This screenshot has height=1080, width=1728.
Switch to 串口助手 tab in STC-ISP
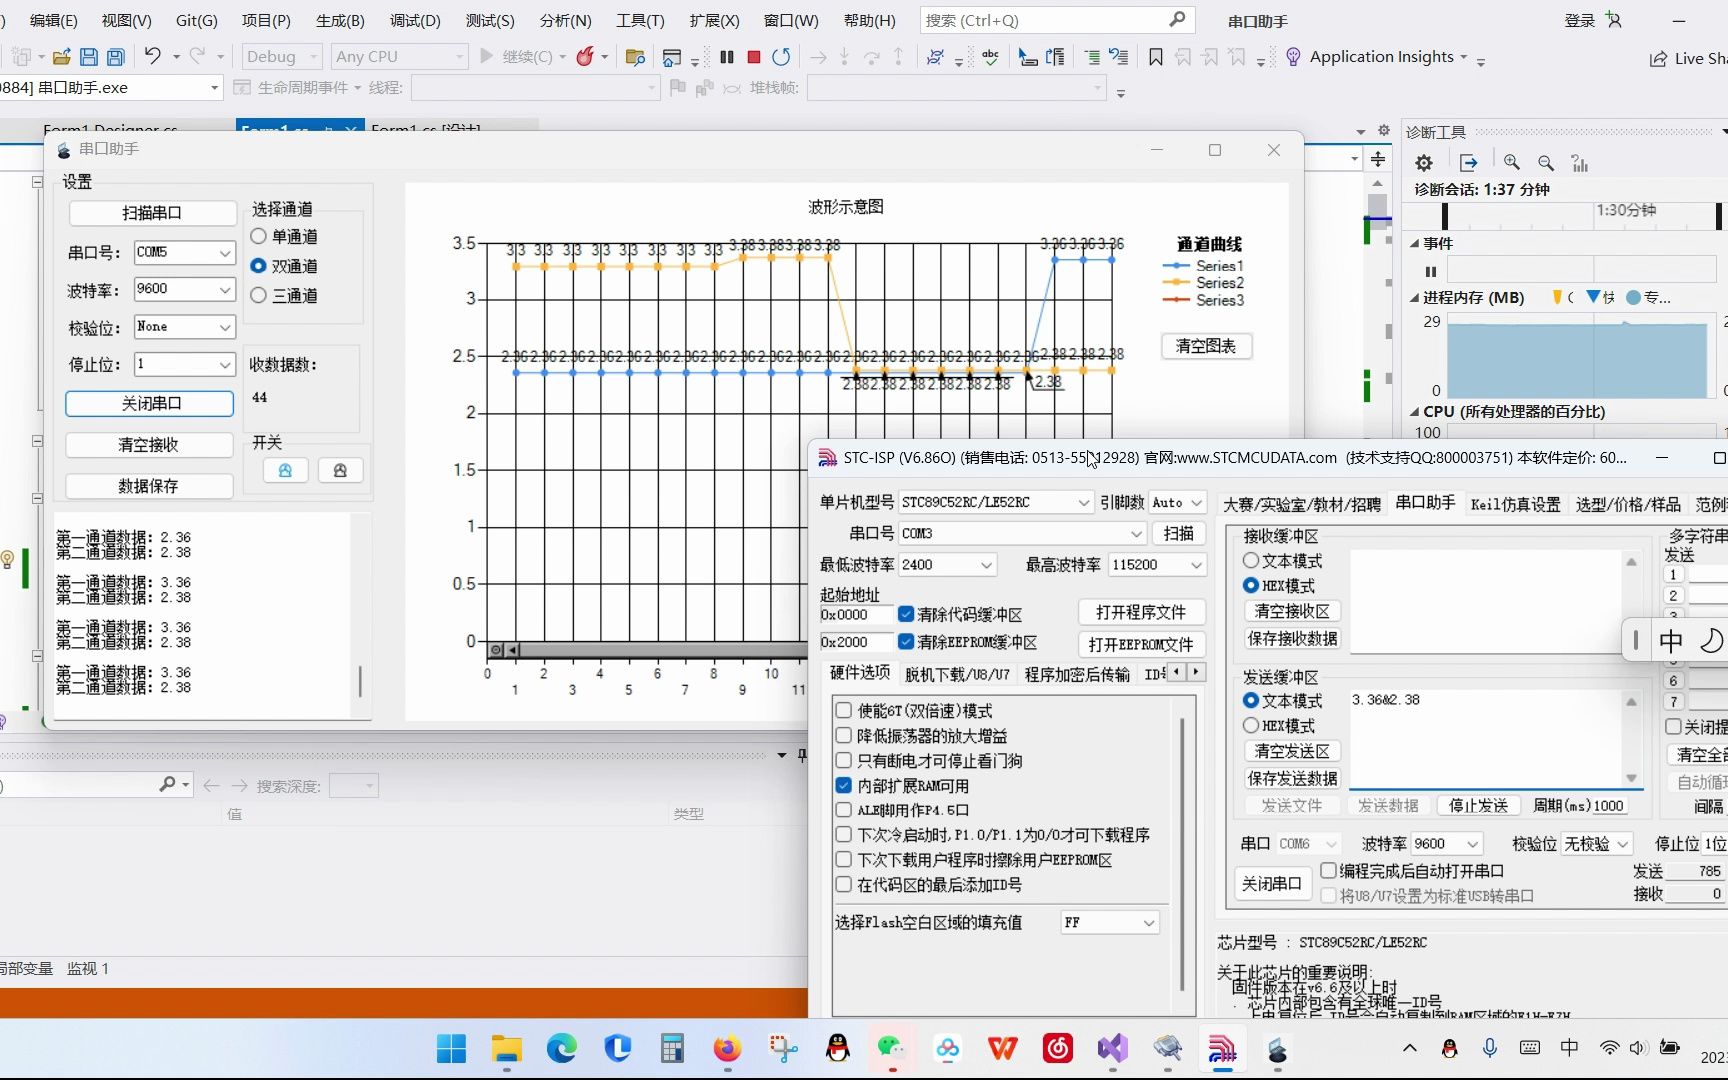(1425, 503)
